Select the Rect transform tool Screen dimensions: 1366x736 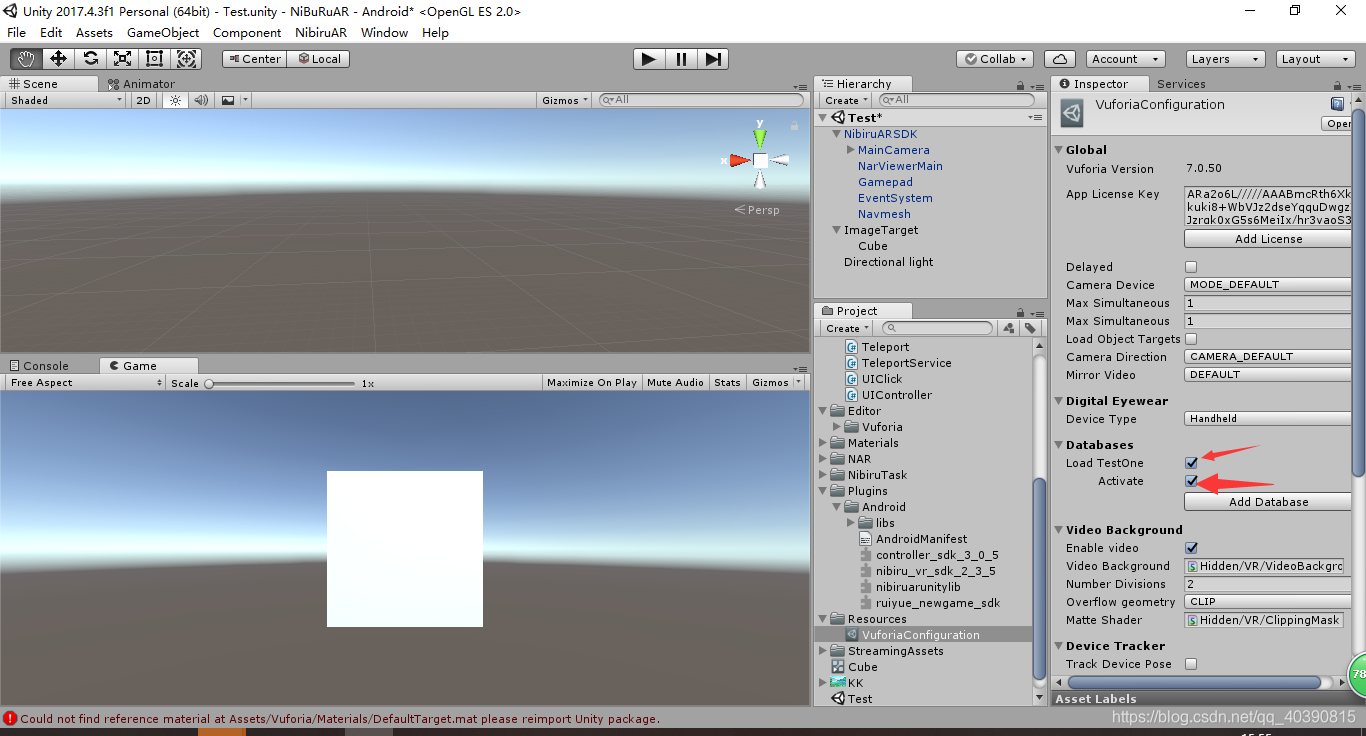point(154,59)
